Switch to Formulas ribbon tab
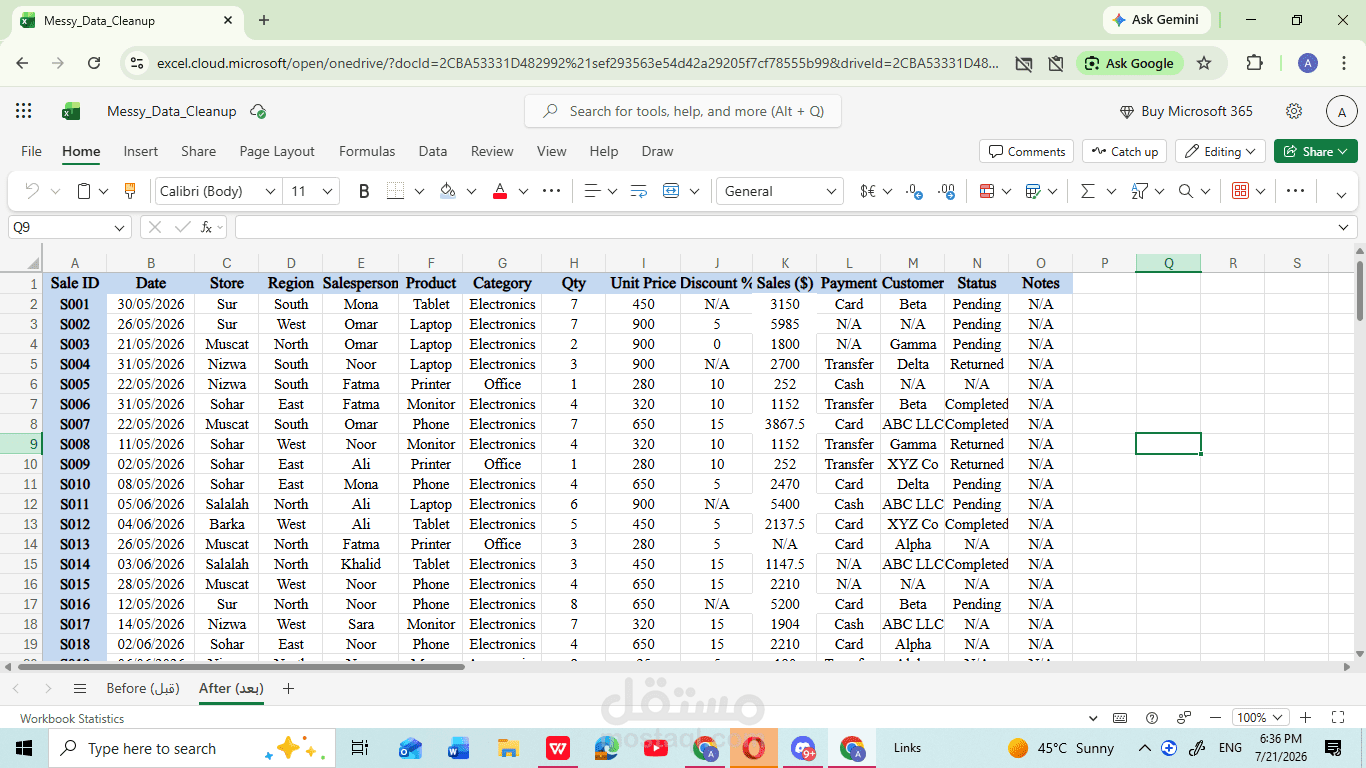This screenshot has height=768, width=1366. (x=367, y=152)
